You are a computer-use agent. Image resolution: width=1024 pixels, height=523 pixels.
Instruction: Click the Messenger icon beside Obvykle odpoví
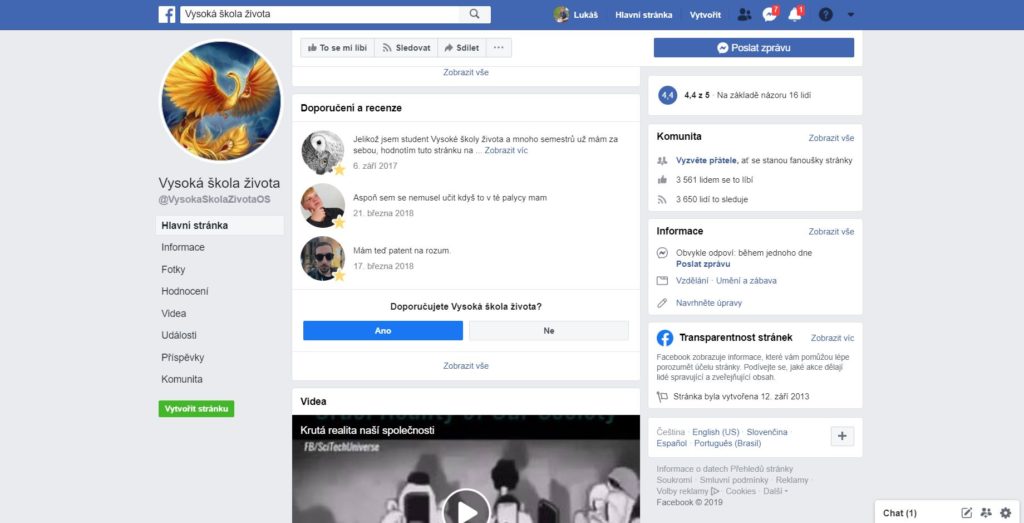pos(662,253)
